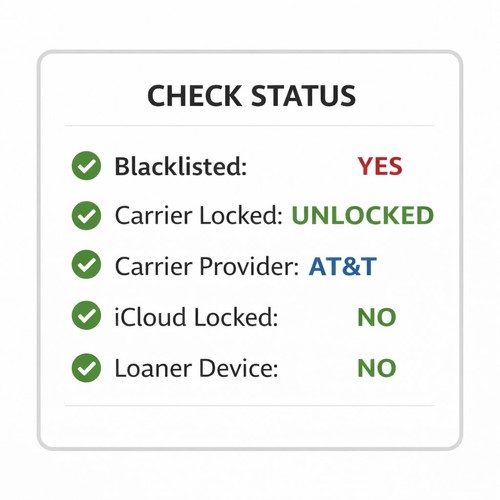The width and height of the screenshot is (500, 500).
Task: Select the Carrier Provider label text
Action: click(207, 266)
